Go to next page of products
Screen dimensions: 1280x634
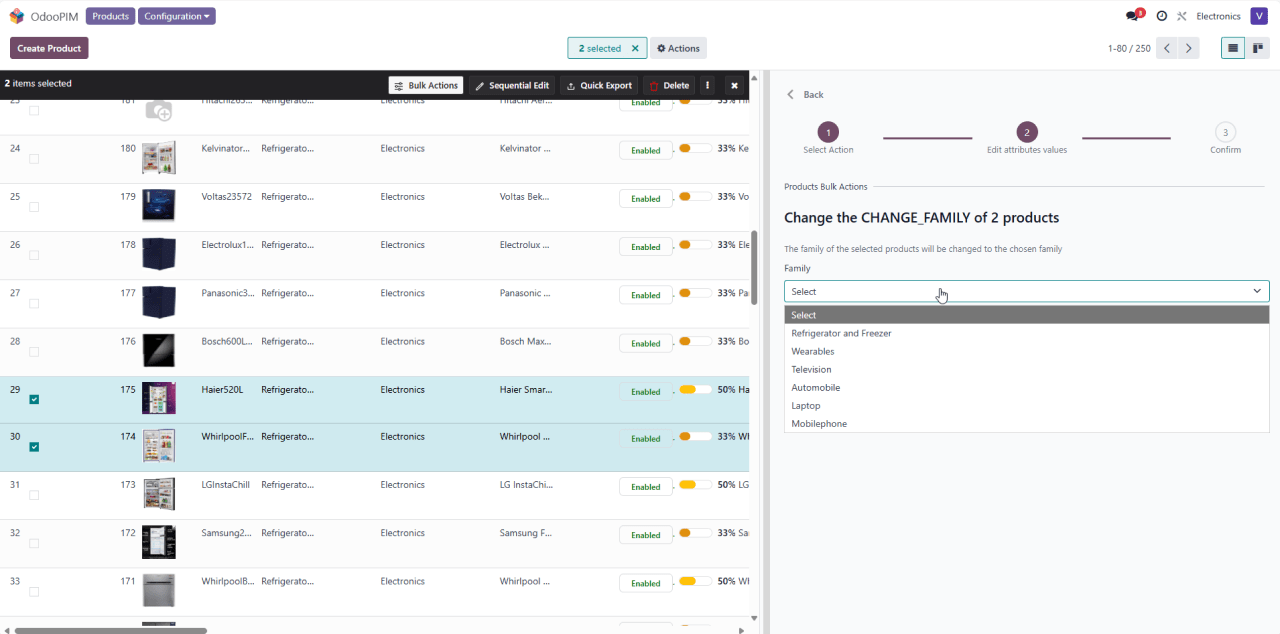(1188, 48)
